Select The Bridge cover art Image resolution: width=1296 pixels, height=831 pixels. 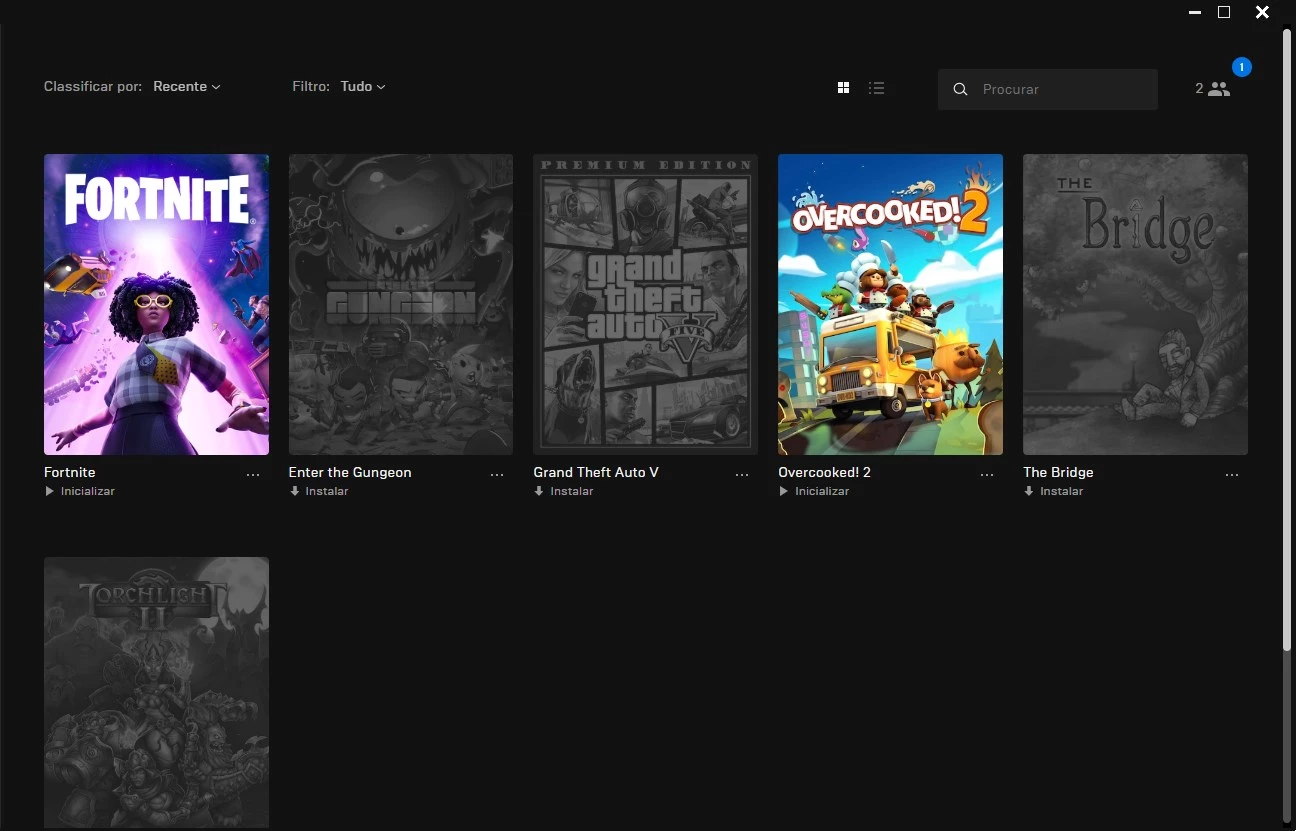pyautogui.click(x=1135, y=304)
